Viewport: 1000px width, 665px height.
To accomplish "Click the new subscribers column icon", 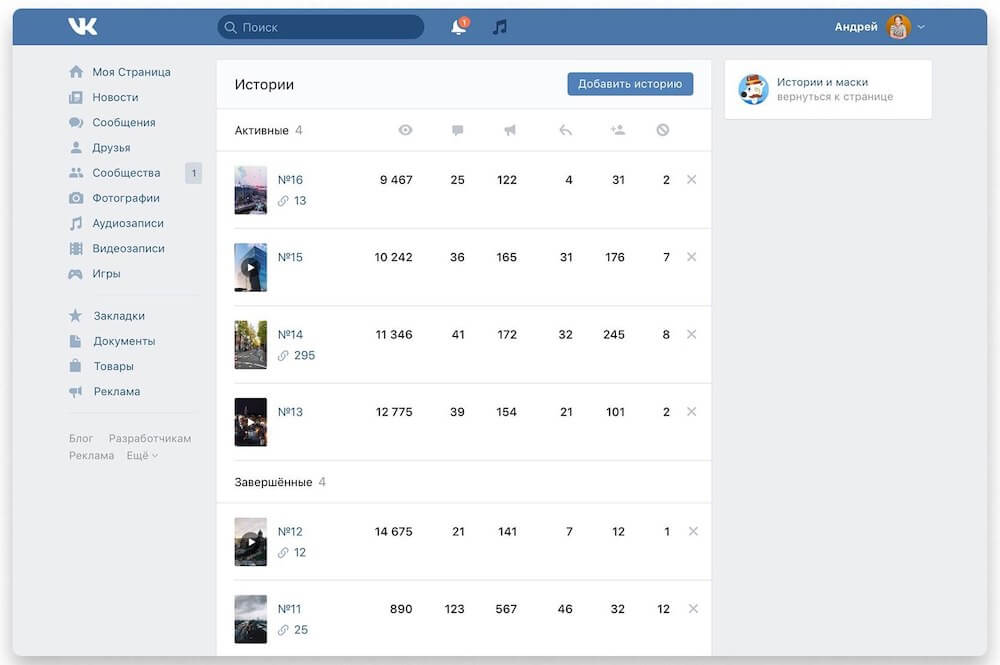I will click(617, 130).
